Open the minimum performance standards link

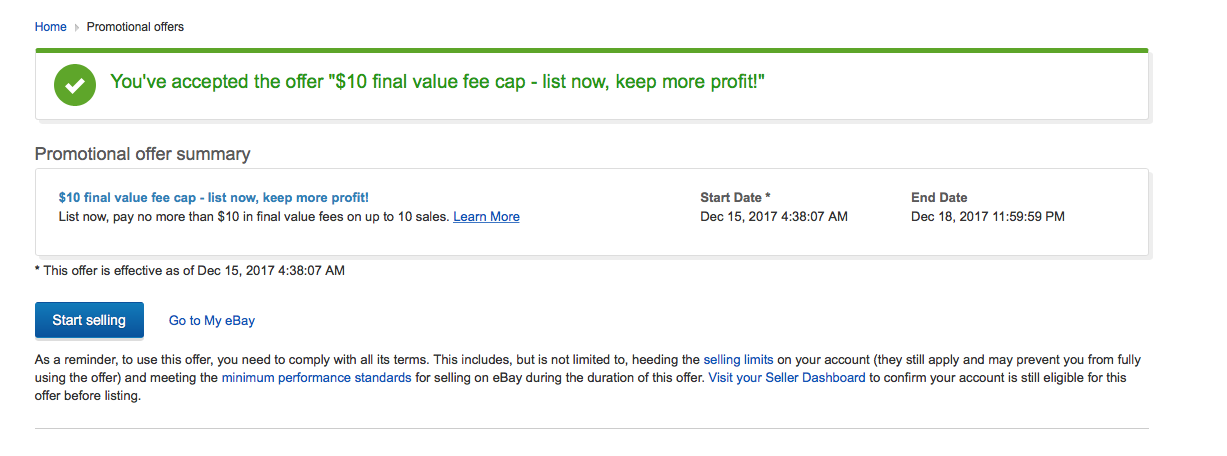click(x=316, y=378)
